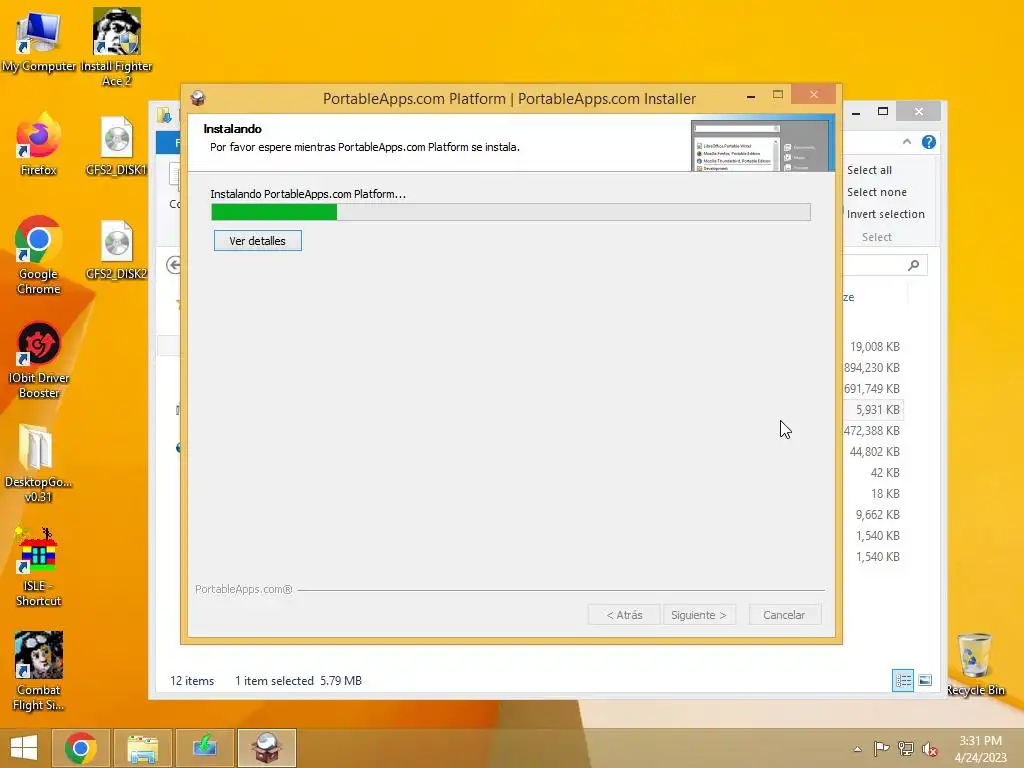This screenshot has width=1024, height=768.
Task: Select the DesktopGo v0.31 folder icon
Action: (x=39, y=463)
